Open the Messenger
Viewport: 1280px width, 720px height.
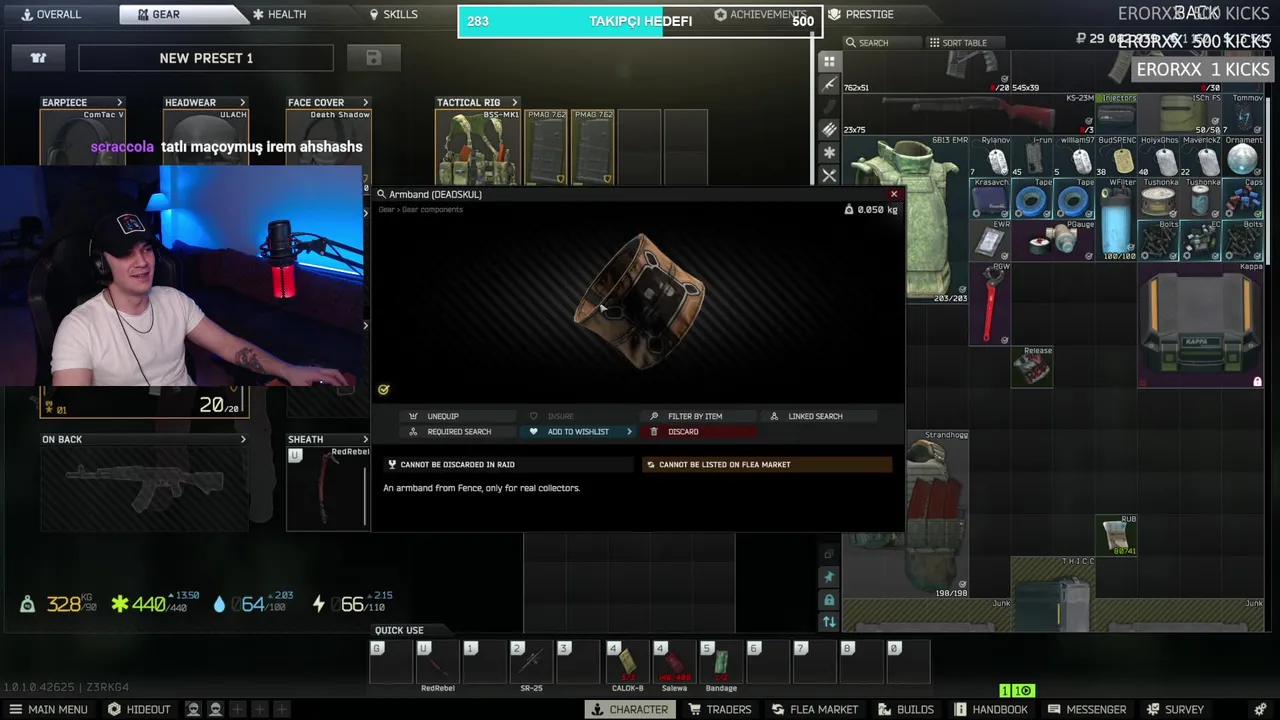click(x=1087, y=709)
